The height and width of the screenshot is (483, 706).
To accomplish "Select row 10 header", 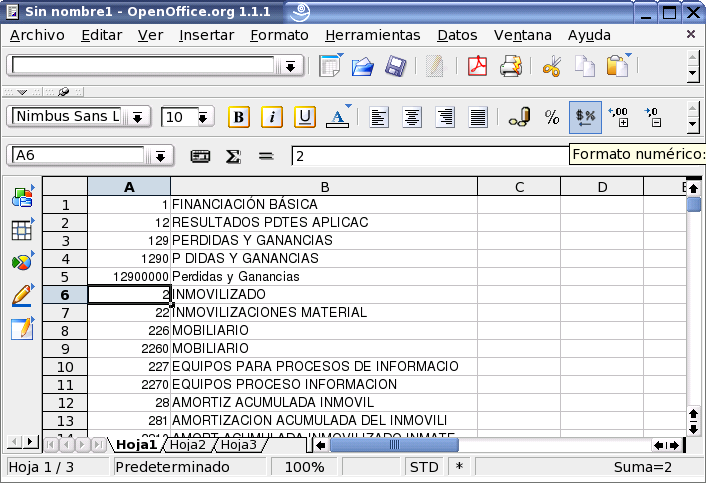I will [x=65, y=367].
